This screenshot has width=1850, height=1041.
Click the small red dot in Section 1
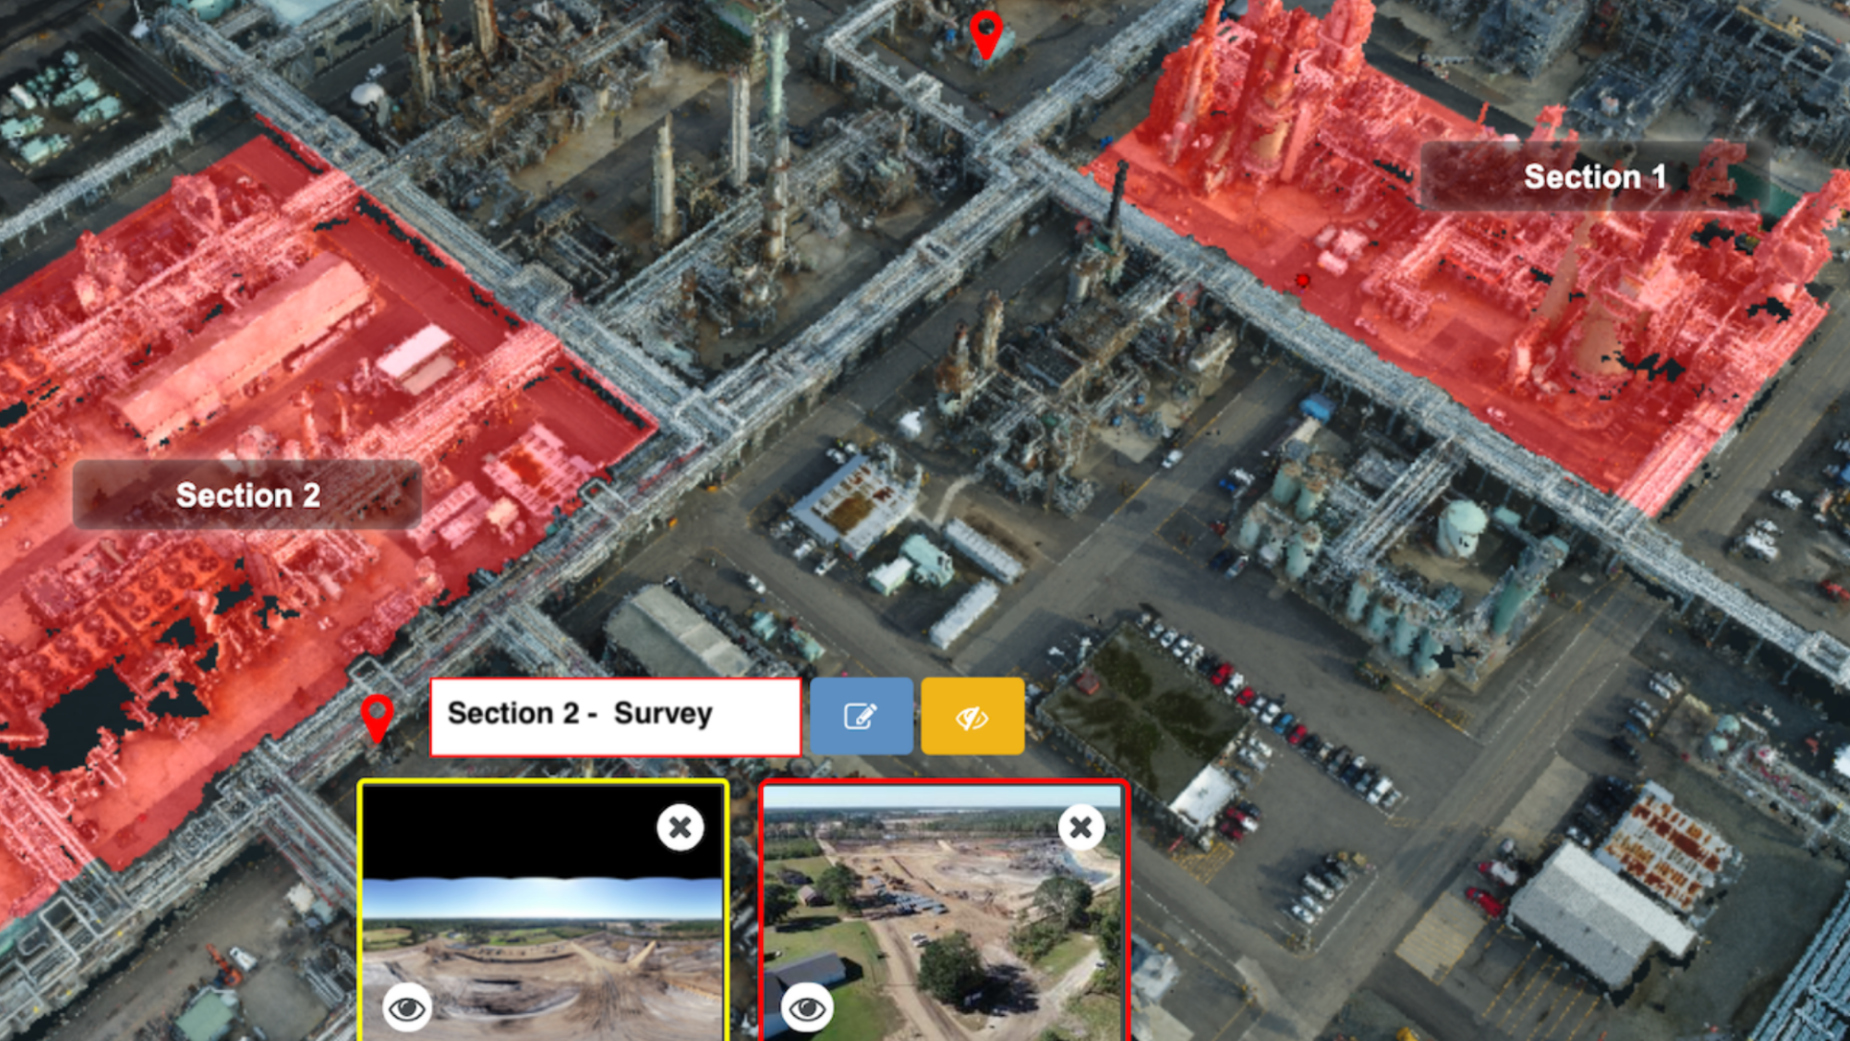(x=1302, y=281)
